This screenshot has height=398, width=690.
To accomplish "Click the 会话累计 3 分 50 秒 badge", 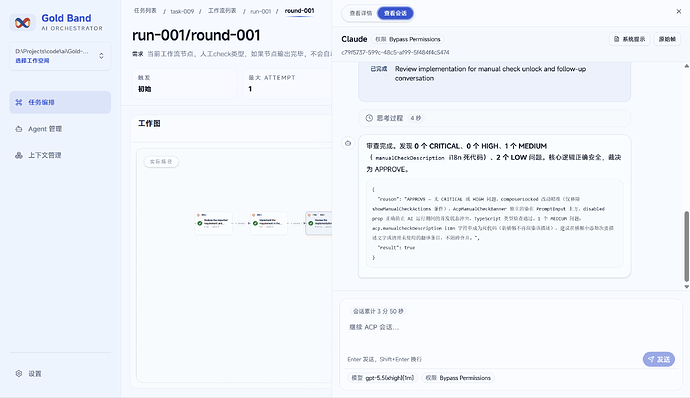I will (378, 311).
